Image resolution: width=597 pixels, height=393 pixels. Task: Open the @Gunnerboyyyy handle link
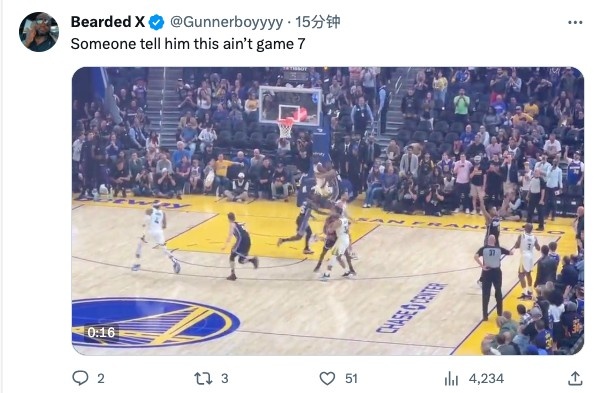[x=226, y=22]
